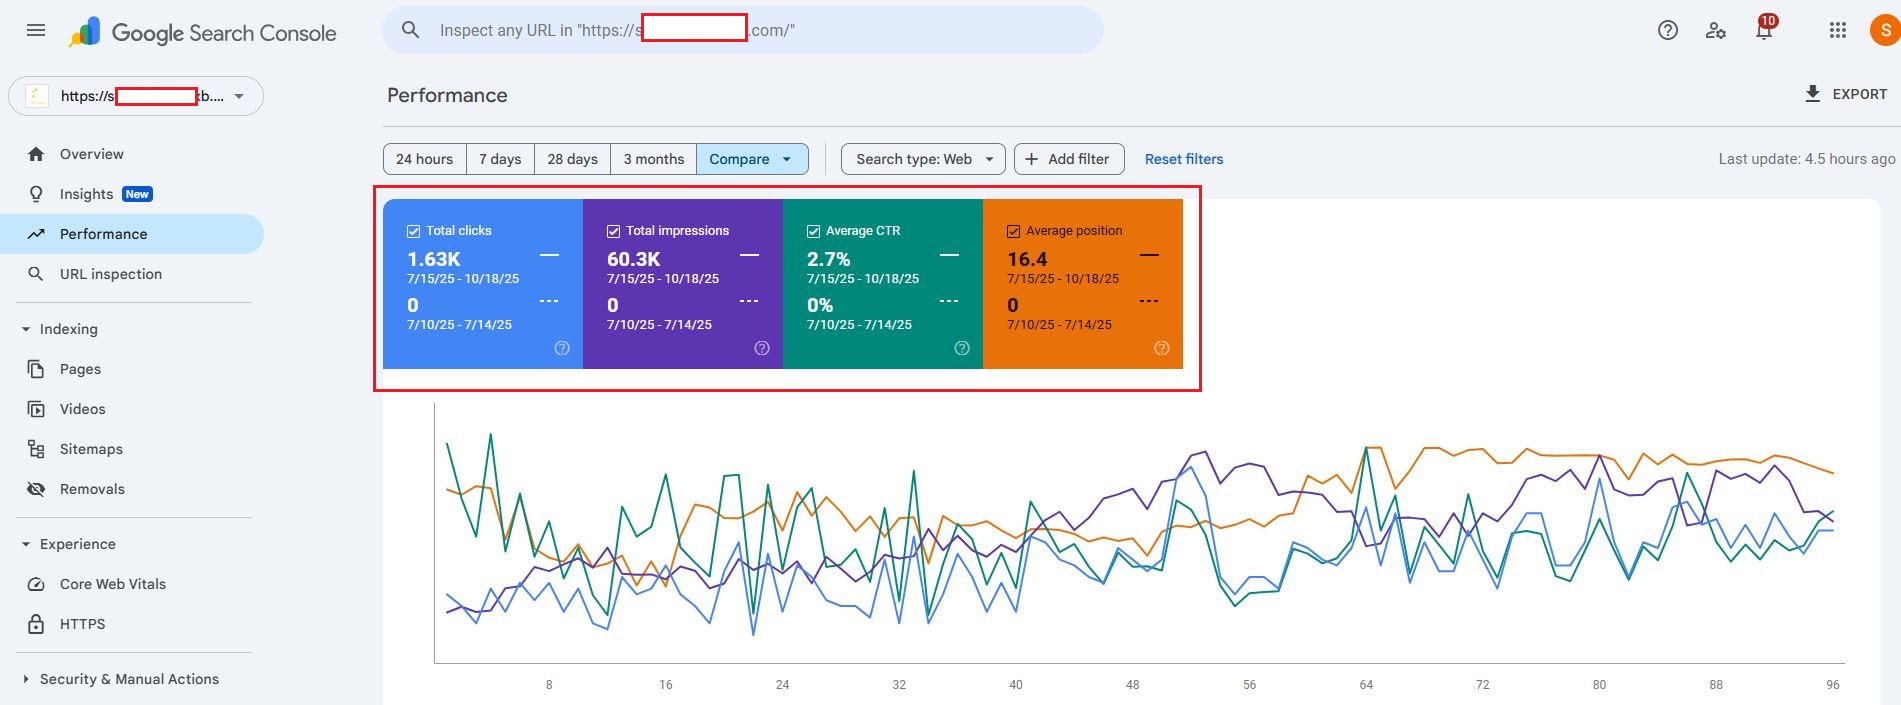The height and width of the screenshot is (705, 1901).
Task: Click the Inspect any URL search field
Action: coord(760,31)
